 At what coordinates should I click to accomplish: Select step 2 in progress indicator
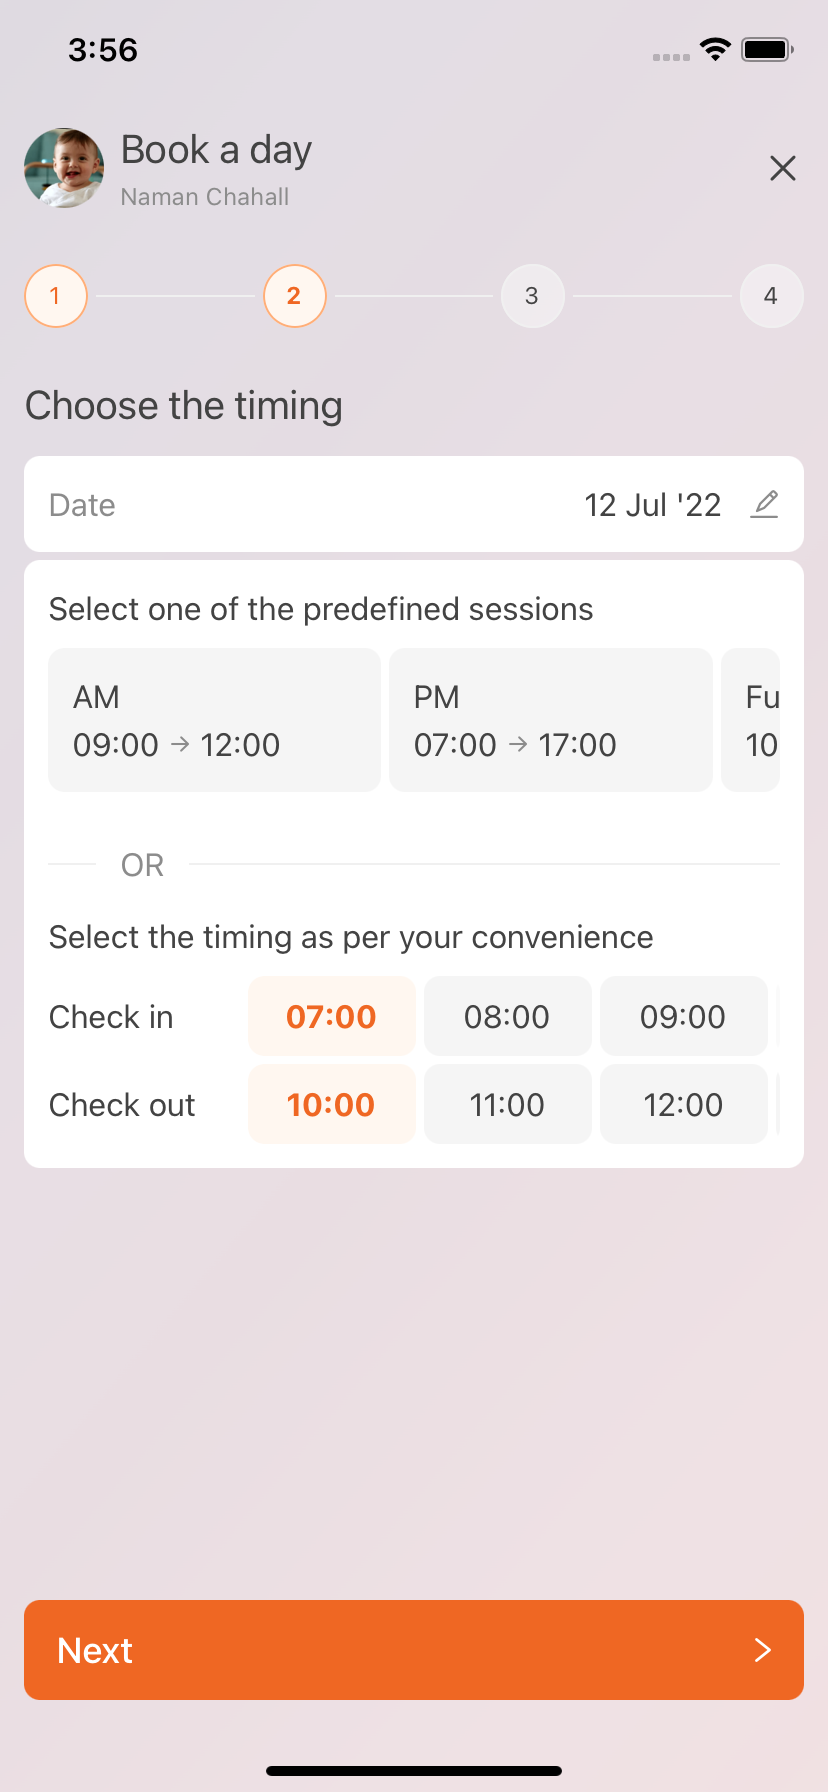point(295,296)
